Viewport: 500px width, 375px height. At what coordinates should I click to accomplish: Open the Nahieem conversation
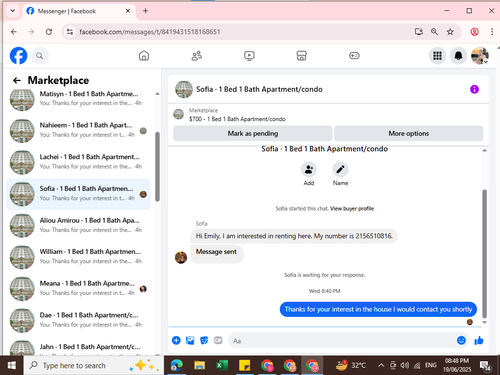point(78,130)
